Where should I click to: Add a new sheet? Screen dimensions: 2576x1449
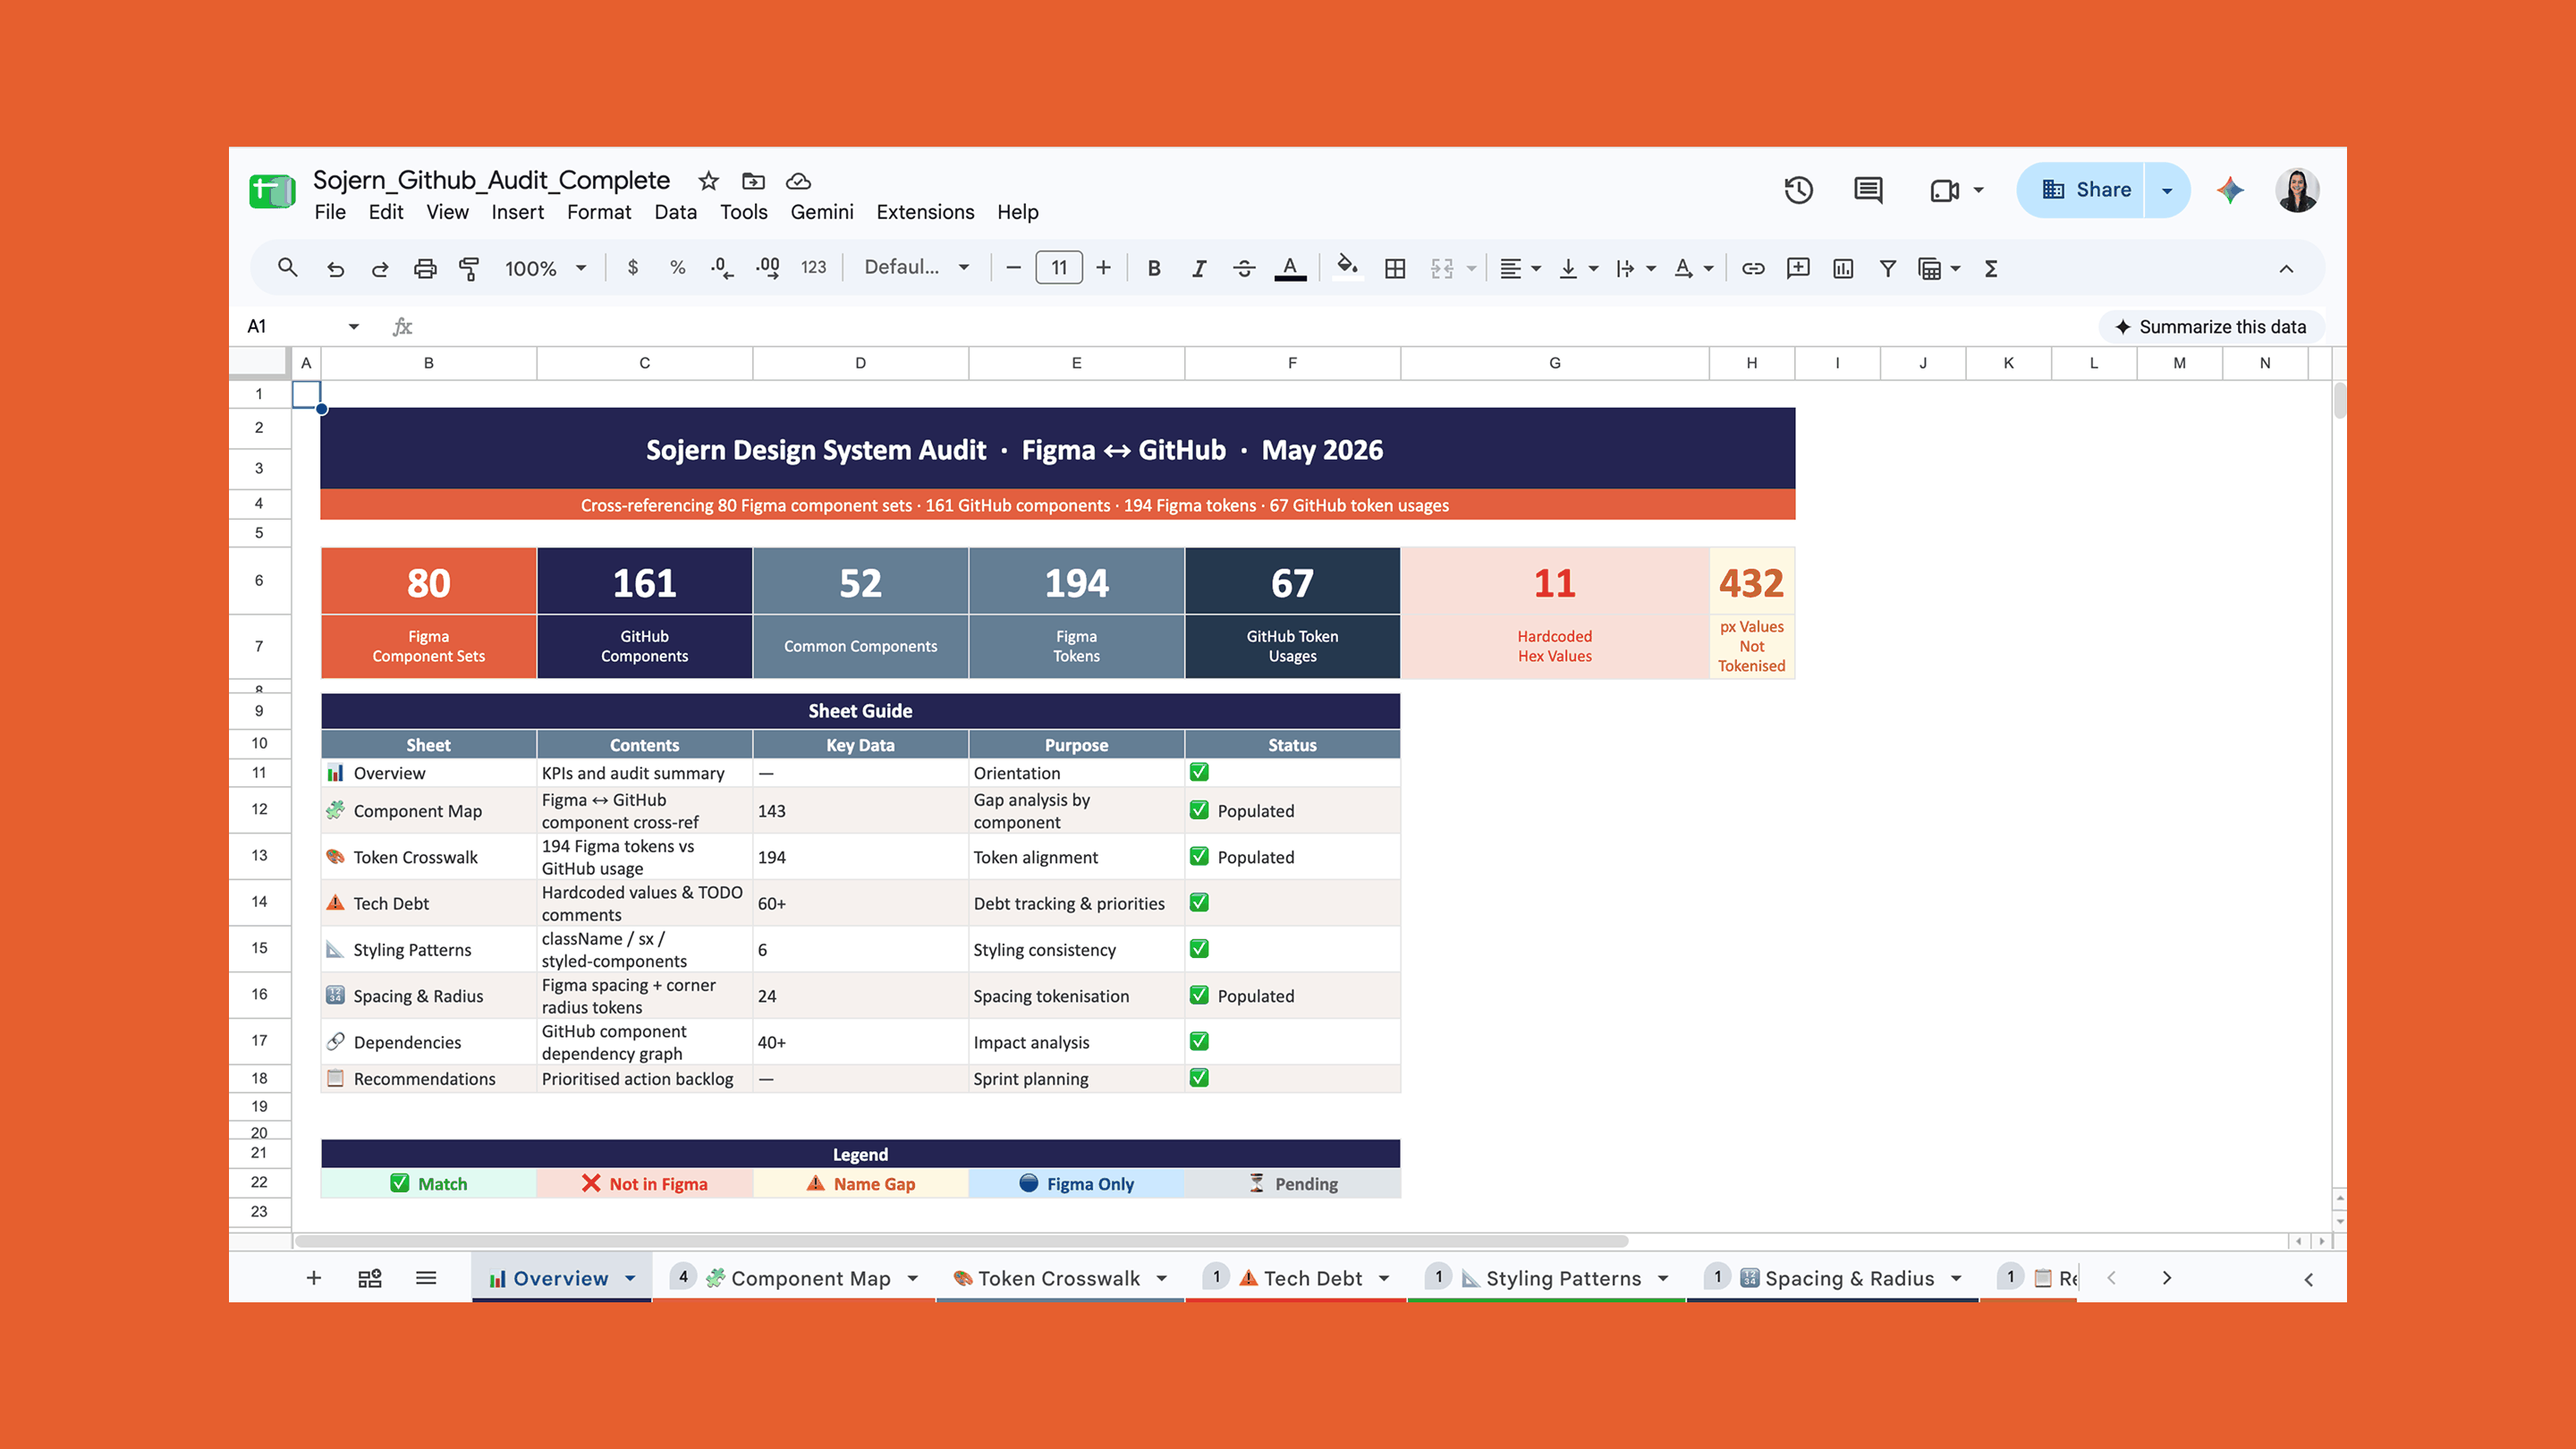point(314,1278)
